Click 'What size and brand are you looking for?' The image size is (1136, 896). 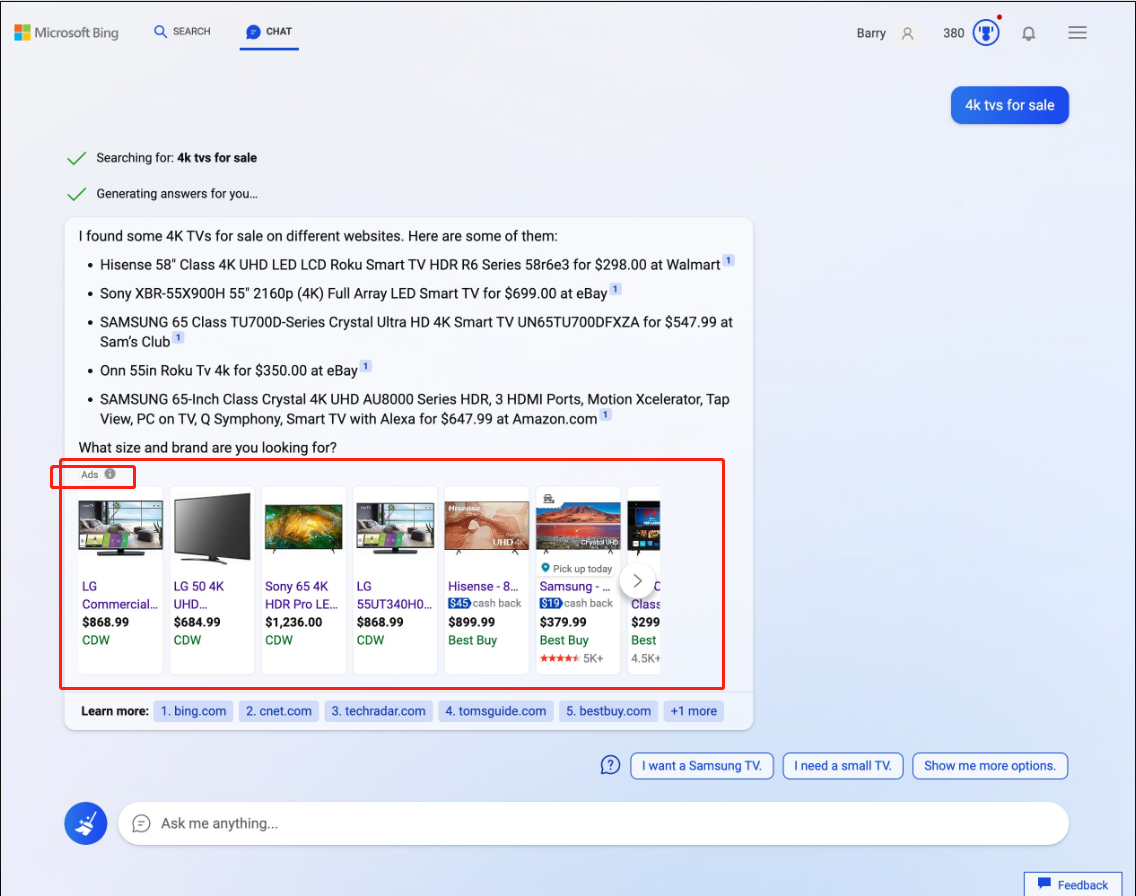[x=208, y=448]
